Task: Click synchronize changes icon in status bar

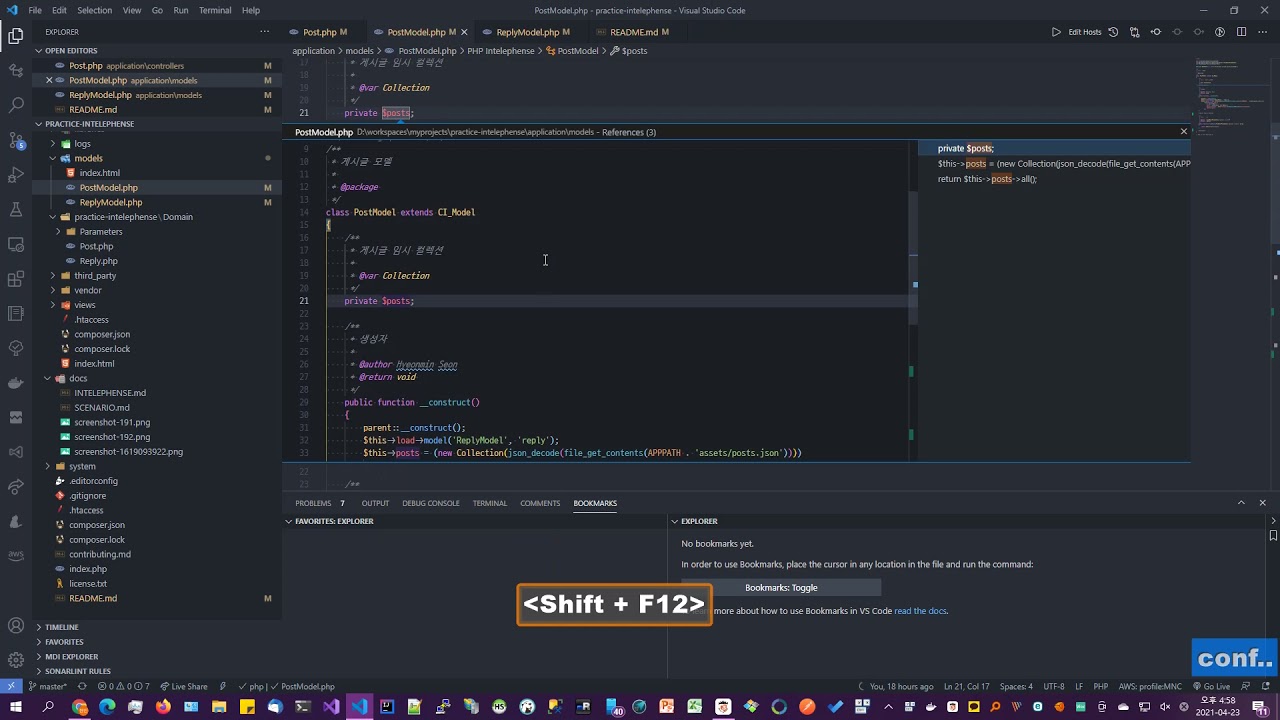Action: [x=83, y=686]
